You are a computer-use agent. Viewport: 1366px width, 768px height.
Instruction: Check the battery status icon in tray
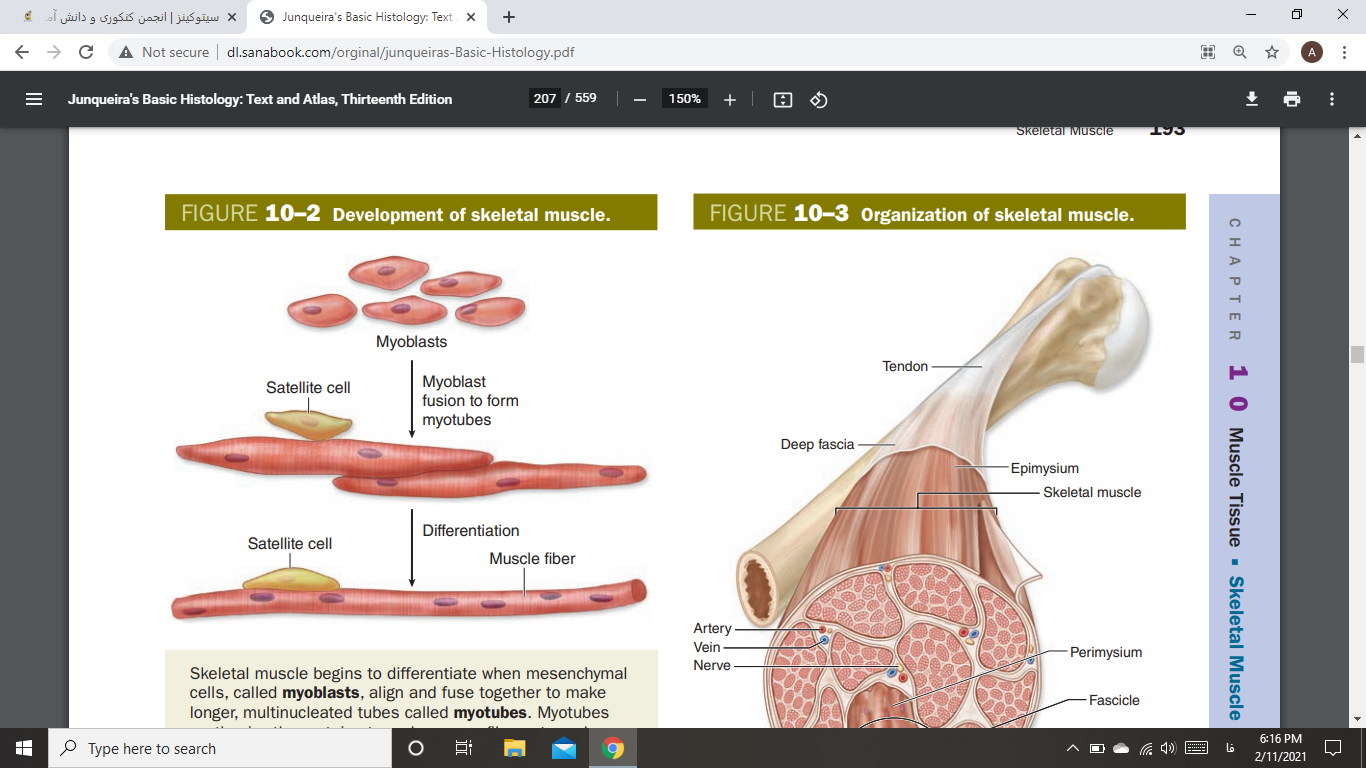coord(1097,748)
